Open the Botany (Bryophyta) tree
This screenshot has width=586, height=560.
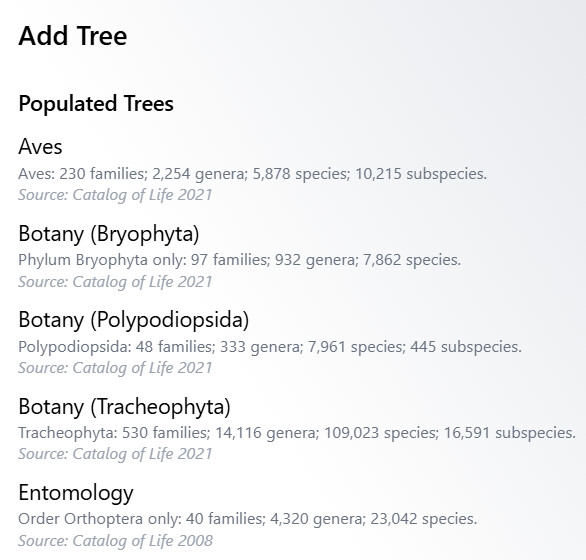(x=109, y=234)
